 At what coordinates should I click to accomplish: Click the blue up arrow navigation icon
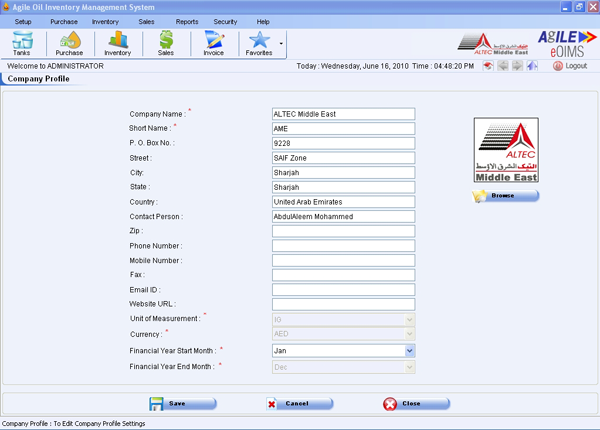(x=532, y=66)
